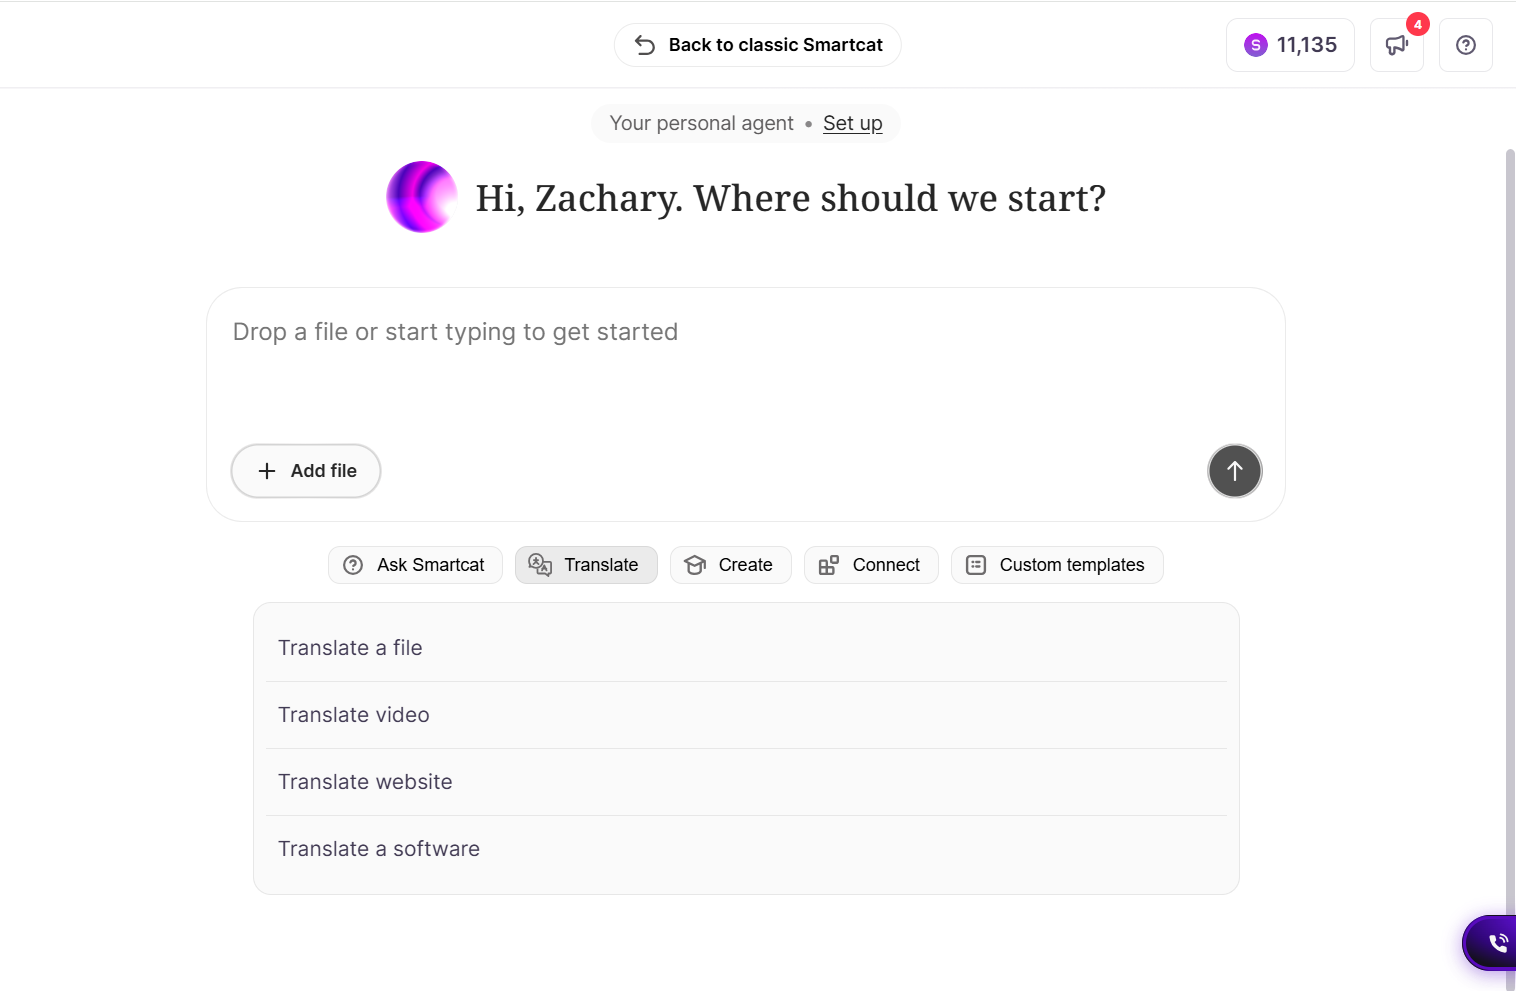
Task: Choose Translate a file option
Action: pyautogui.click(x=746, y=648)
